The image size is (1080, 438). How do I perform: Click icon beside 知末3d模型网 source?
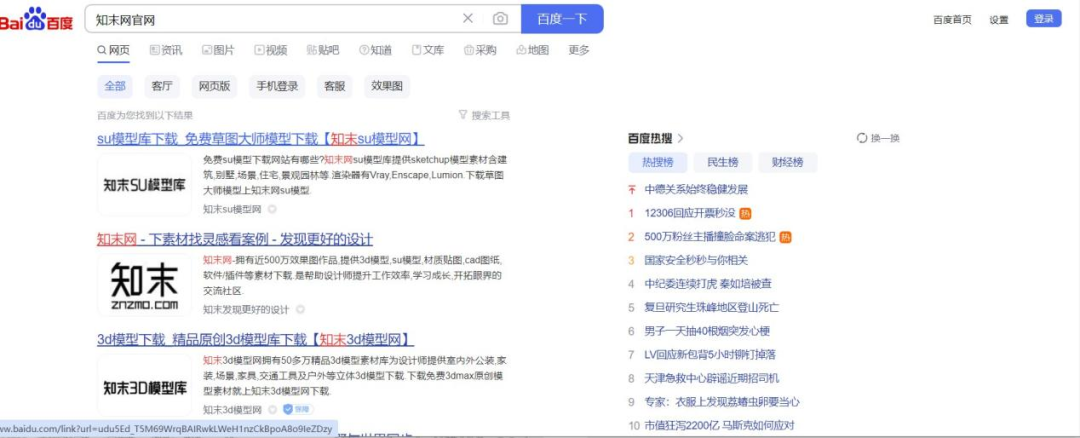(x=272, y=410)
